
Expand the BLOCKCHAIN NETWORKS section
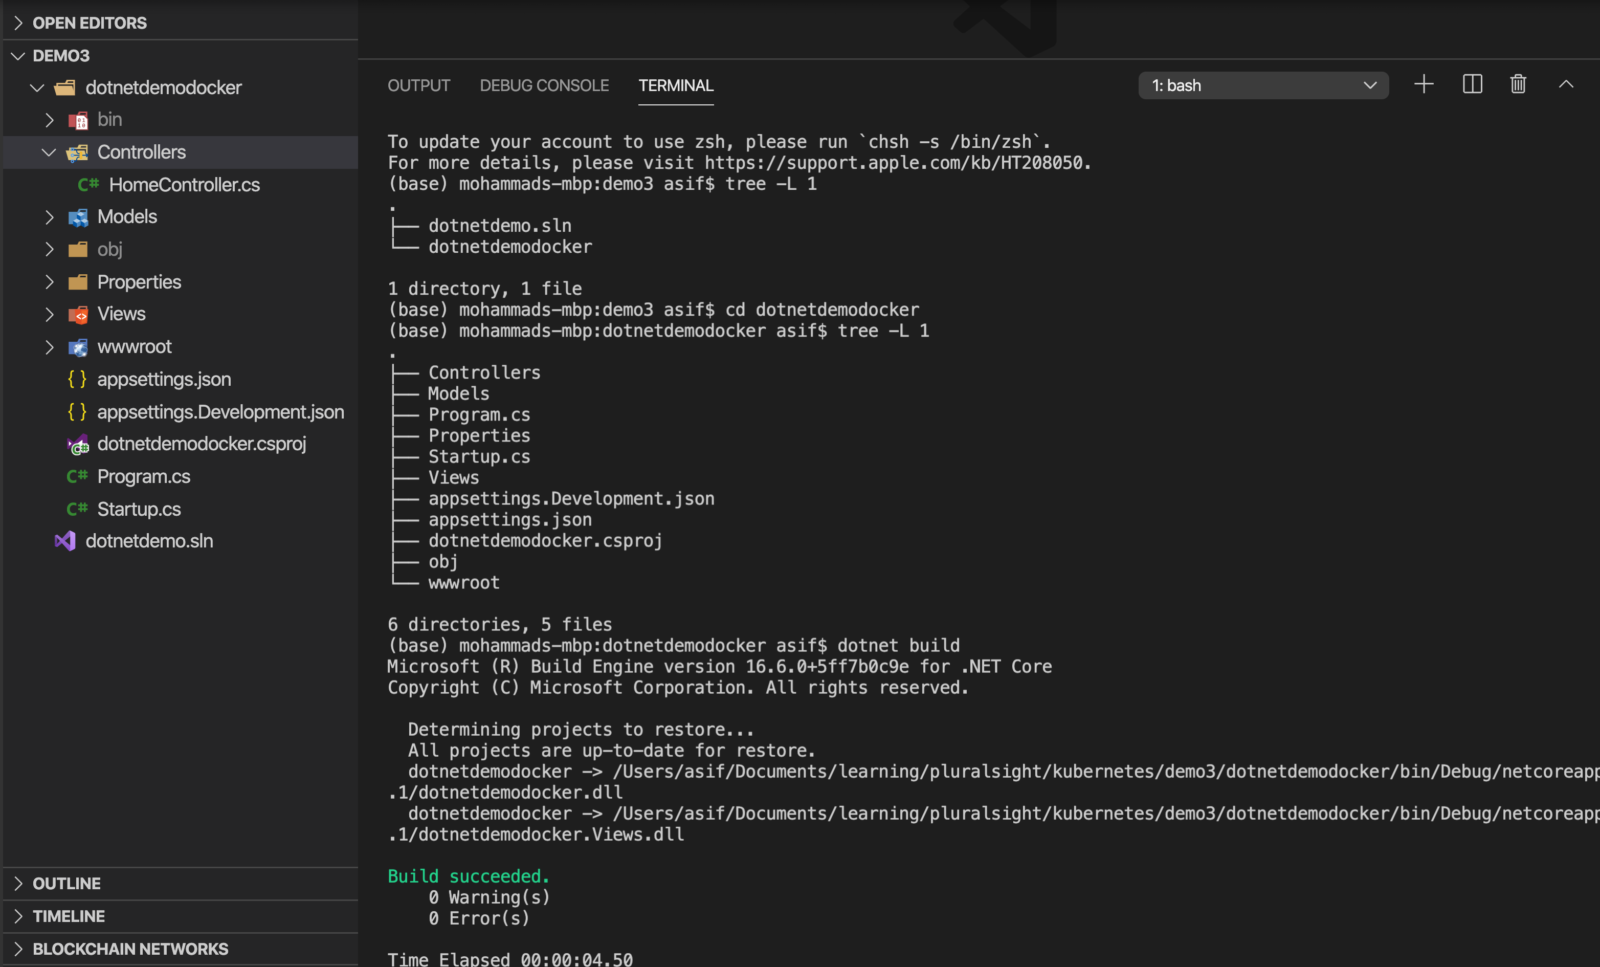tap(130, 948)
